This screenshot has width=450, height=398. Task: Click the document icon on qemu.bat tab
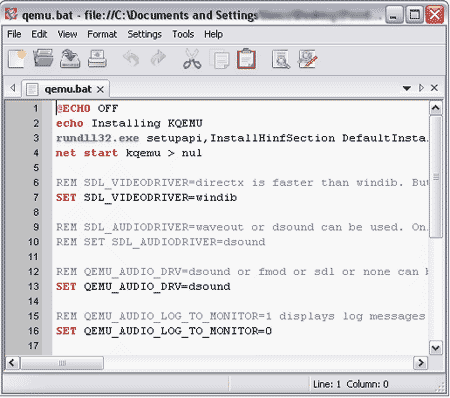[x=32, y=89]
